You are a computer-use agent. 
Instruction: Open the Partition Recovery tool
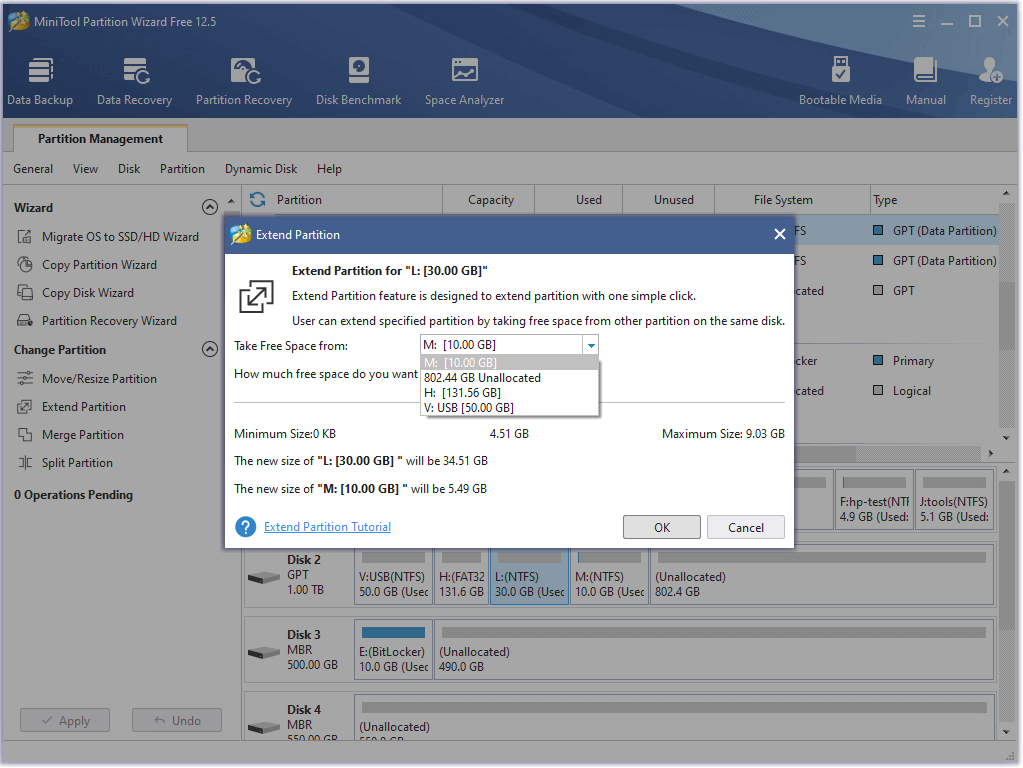pos(244,80)
